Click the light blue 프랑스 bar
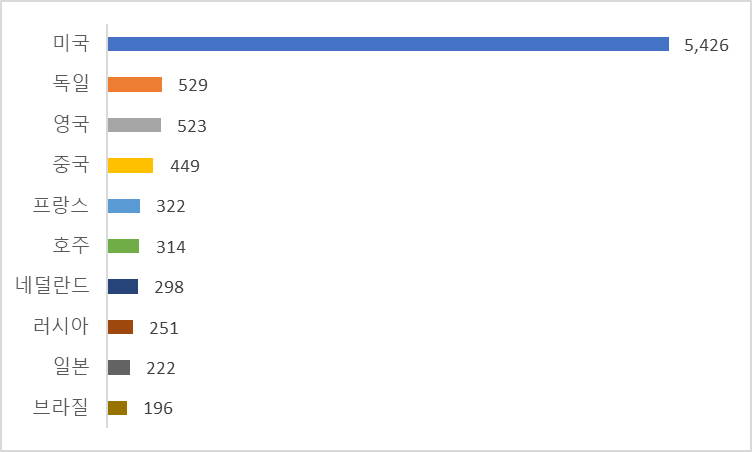 [x=123, y=206]
